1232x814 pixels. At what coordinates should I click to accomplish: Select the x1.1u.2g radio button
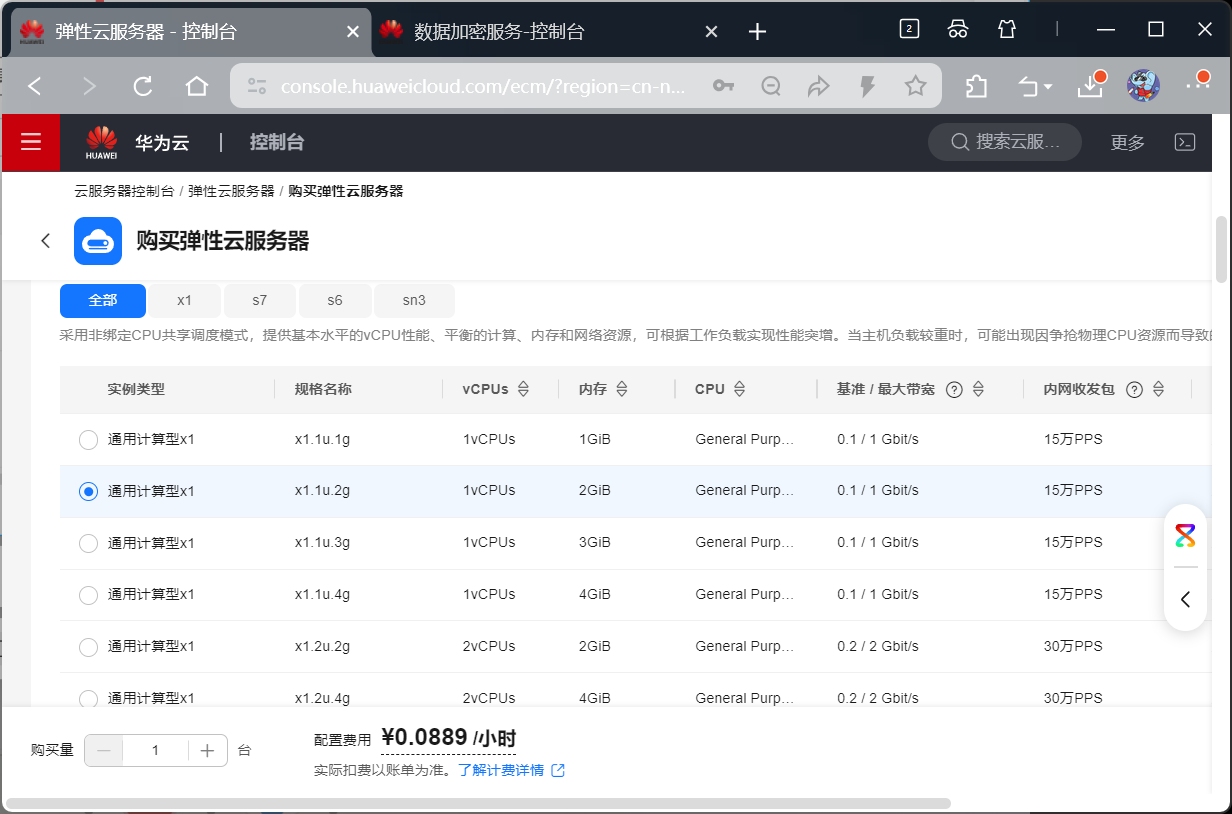88,491
